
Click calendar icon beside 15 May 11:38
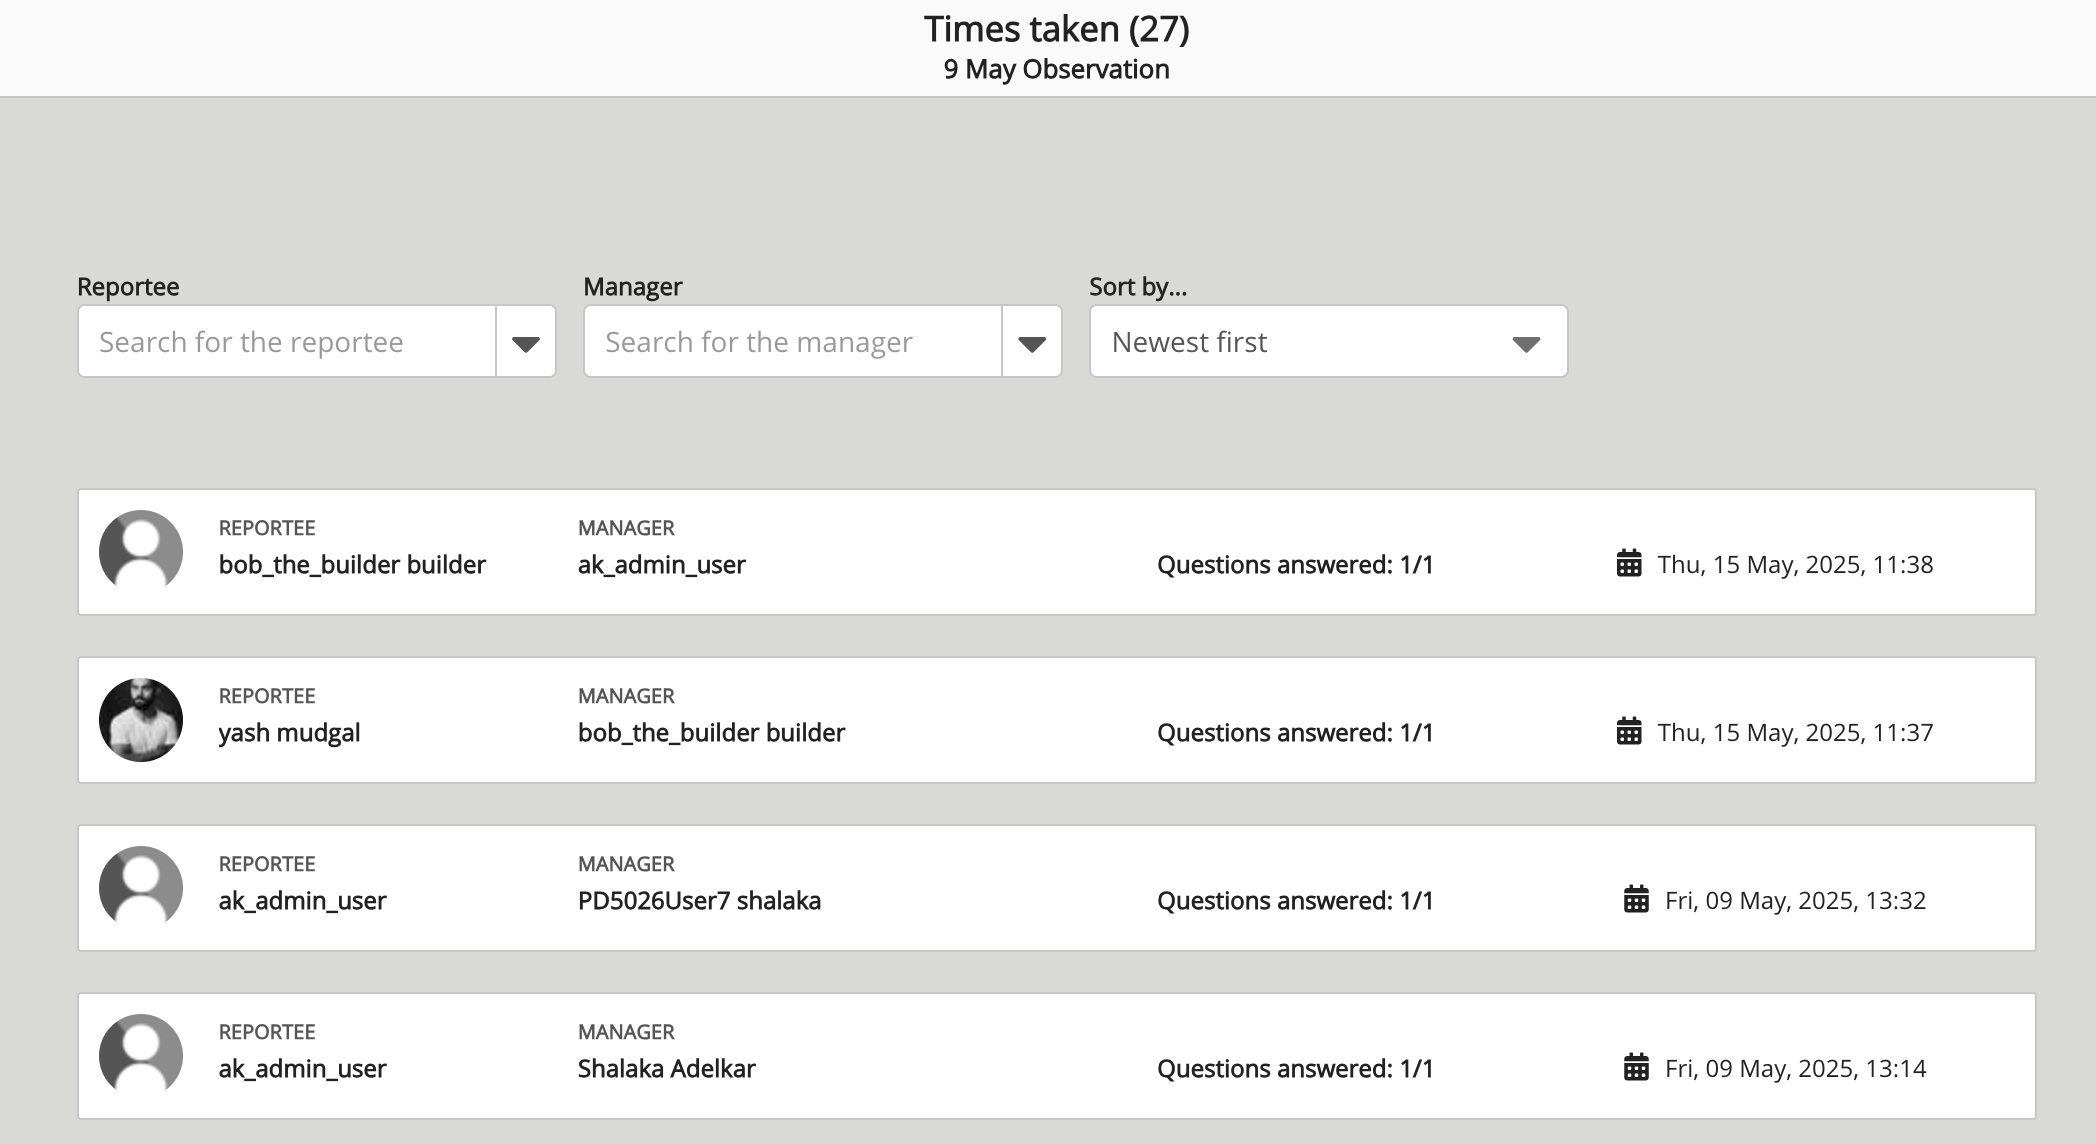pos(1629,564)
